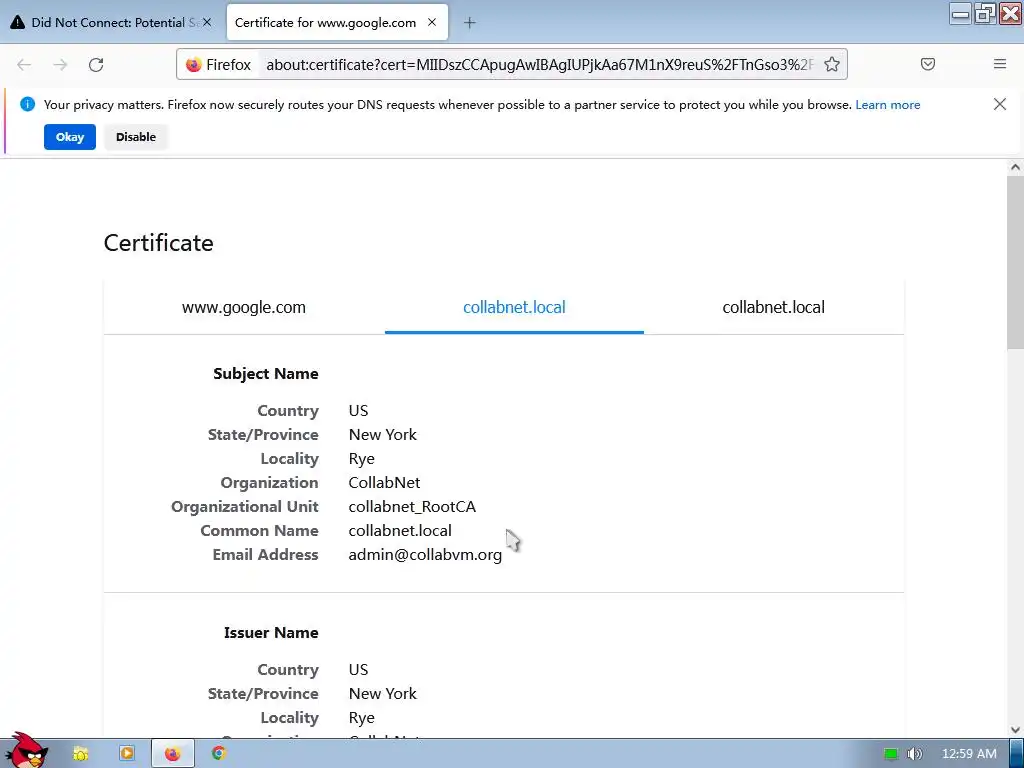Select the collabnet_RootCA organizational unit value
The height and width of the screenshot is (768, 1024).
(x=412, y=507)
